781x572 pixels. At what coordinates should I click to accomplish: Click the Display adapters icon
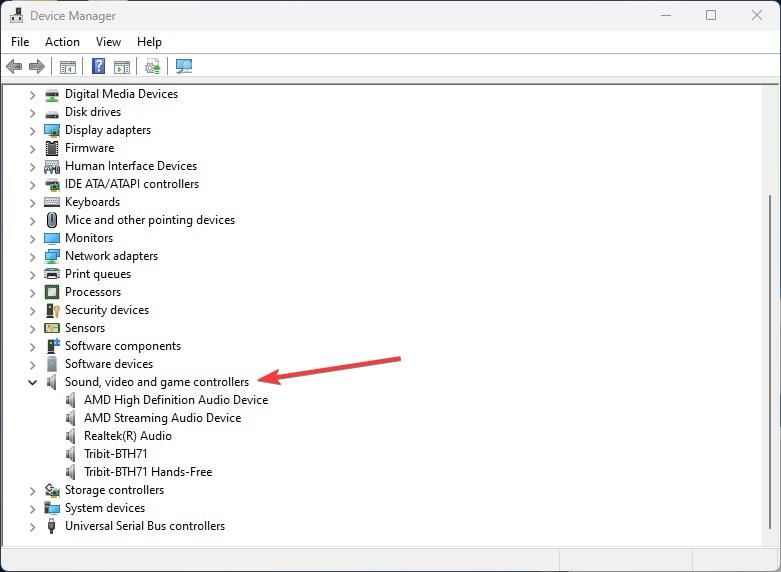(x=52, y=131)
